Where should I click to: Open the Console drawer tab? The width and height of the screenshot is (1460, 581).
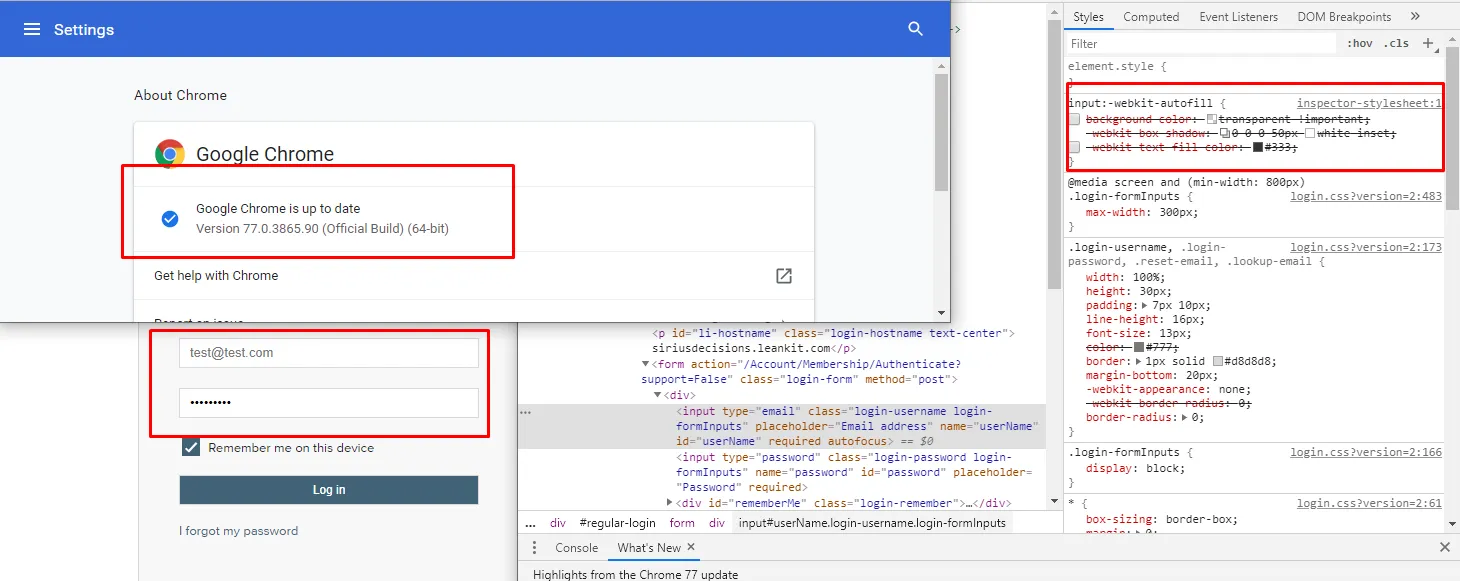[576, 548]
